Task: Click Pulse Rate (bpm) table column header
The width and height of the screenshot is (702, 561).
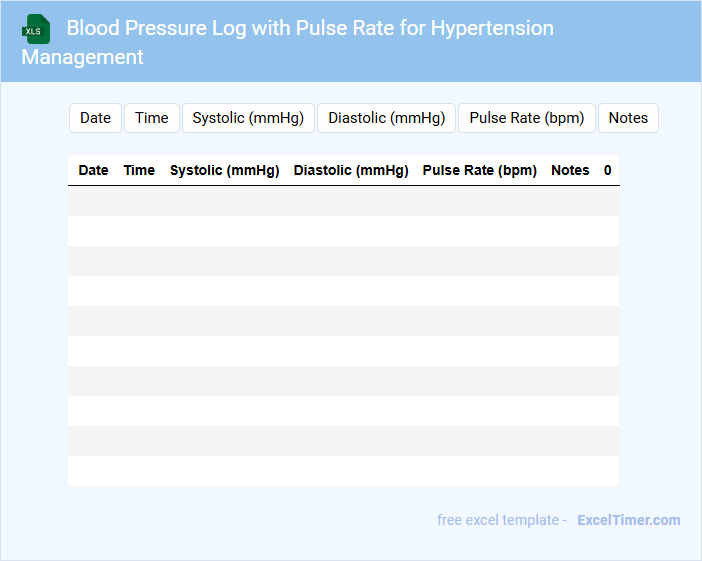Action: point(480,170)
